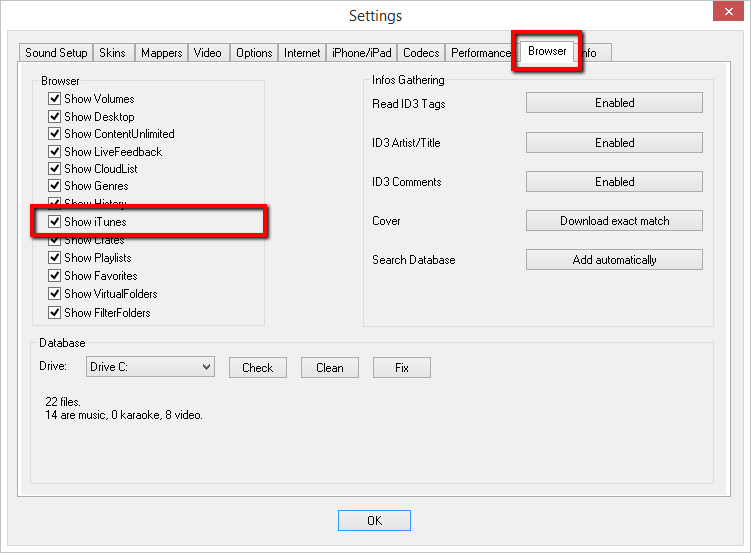The width and height of the screenshot is (751, 553).
Task: Toggle the Show Desktop checkbox
Action: click(x=55, y=117)
